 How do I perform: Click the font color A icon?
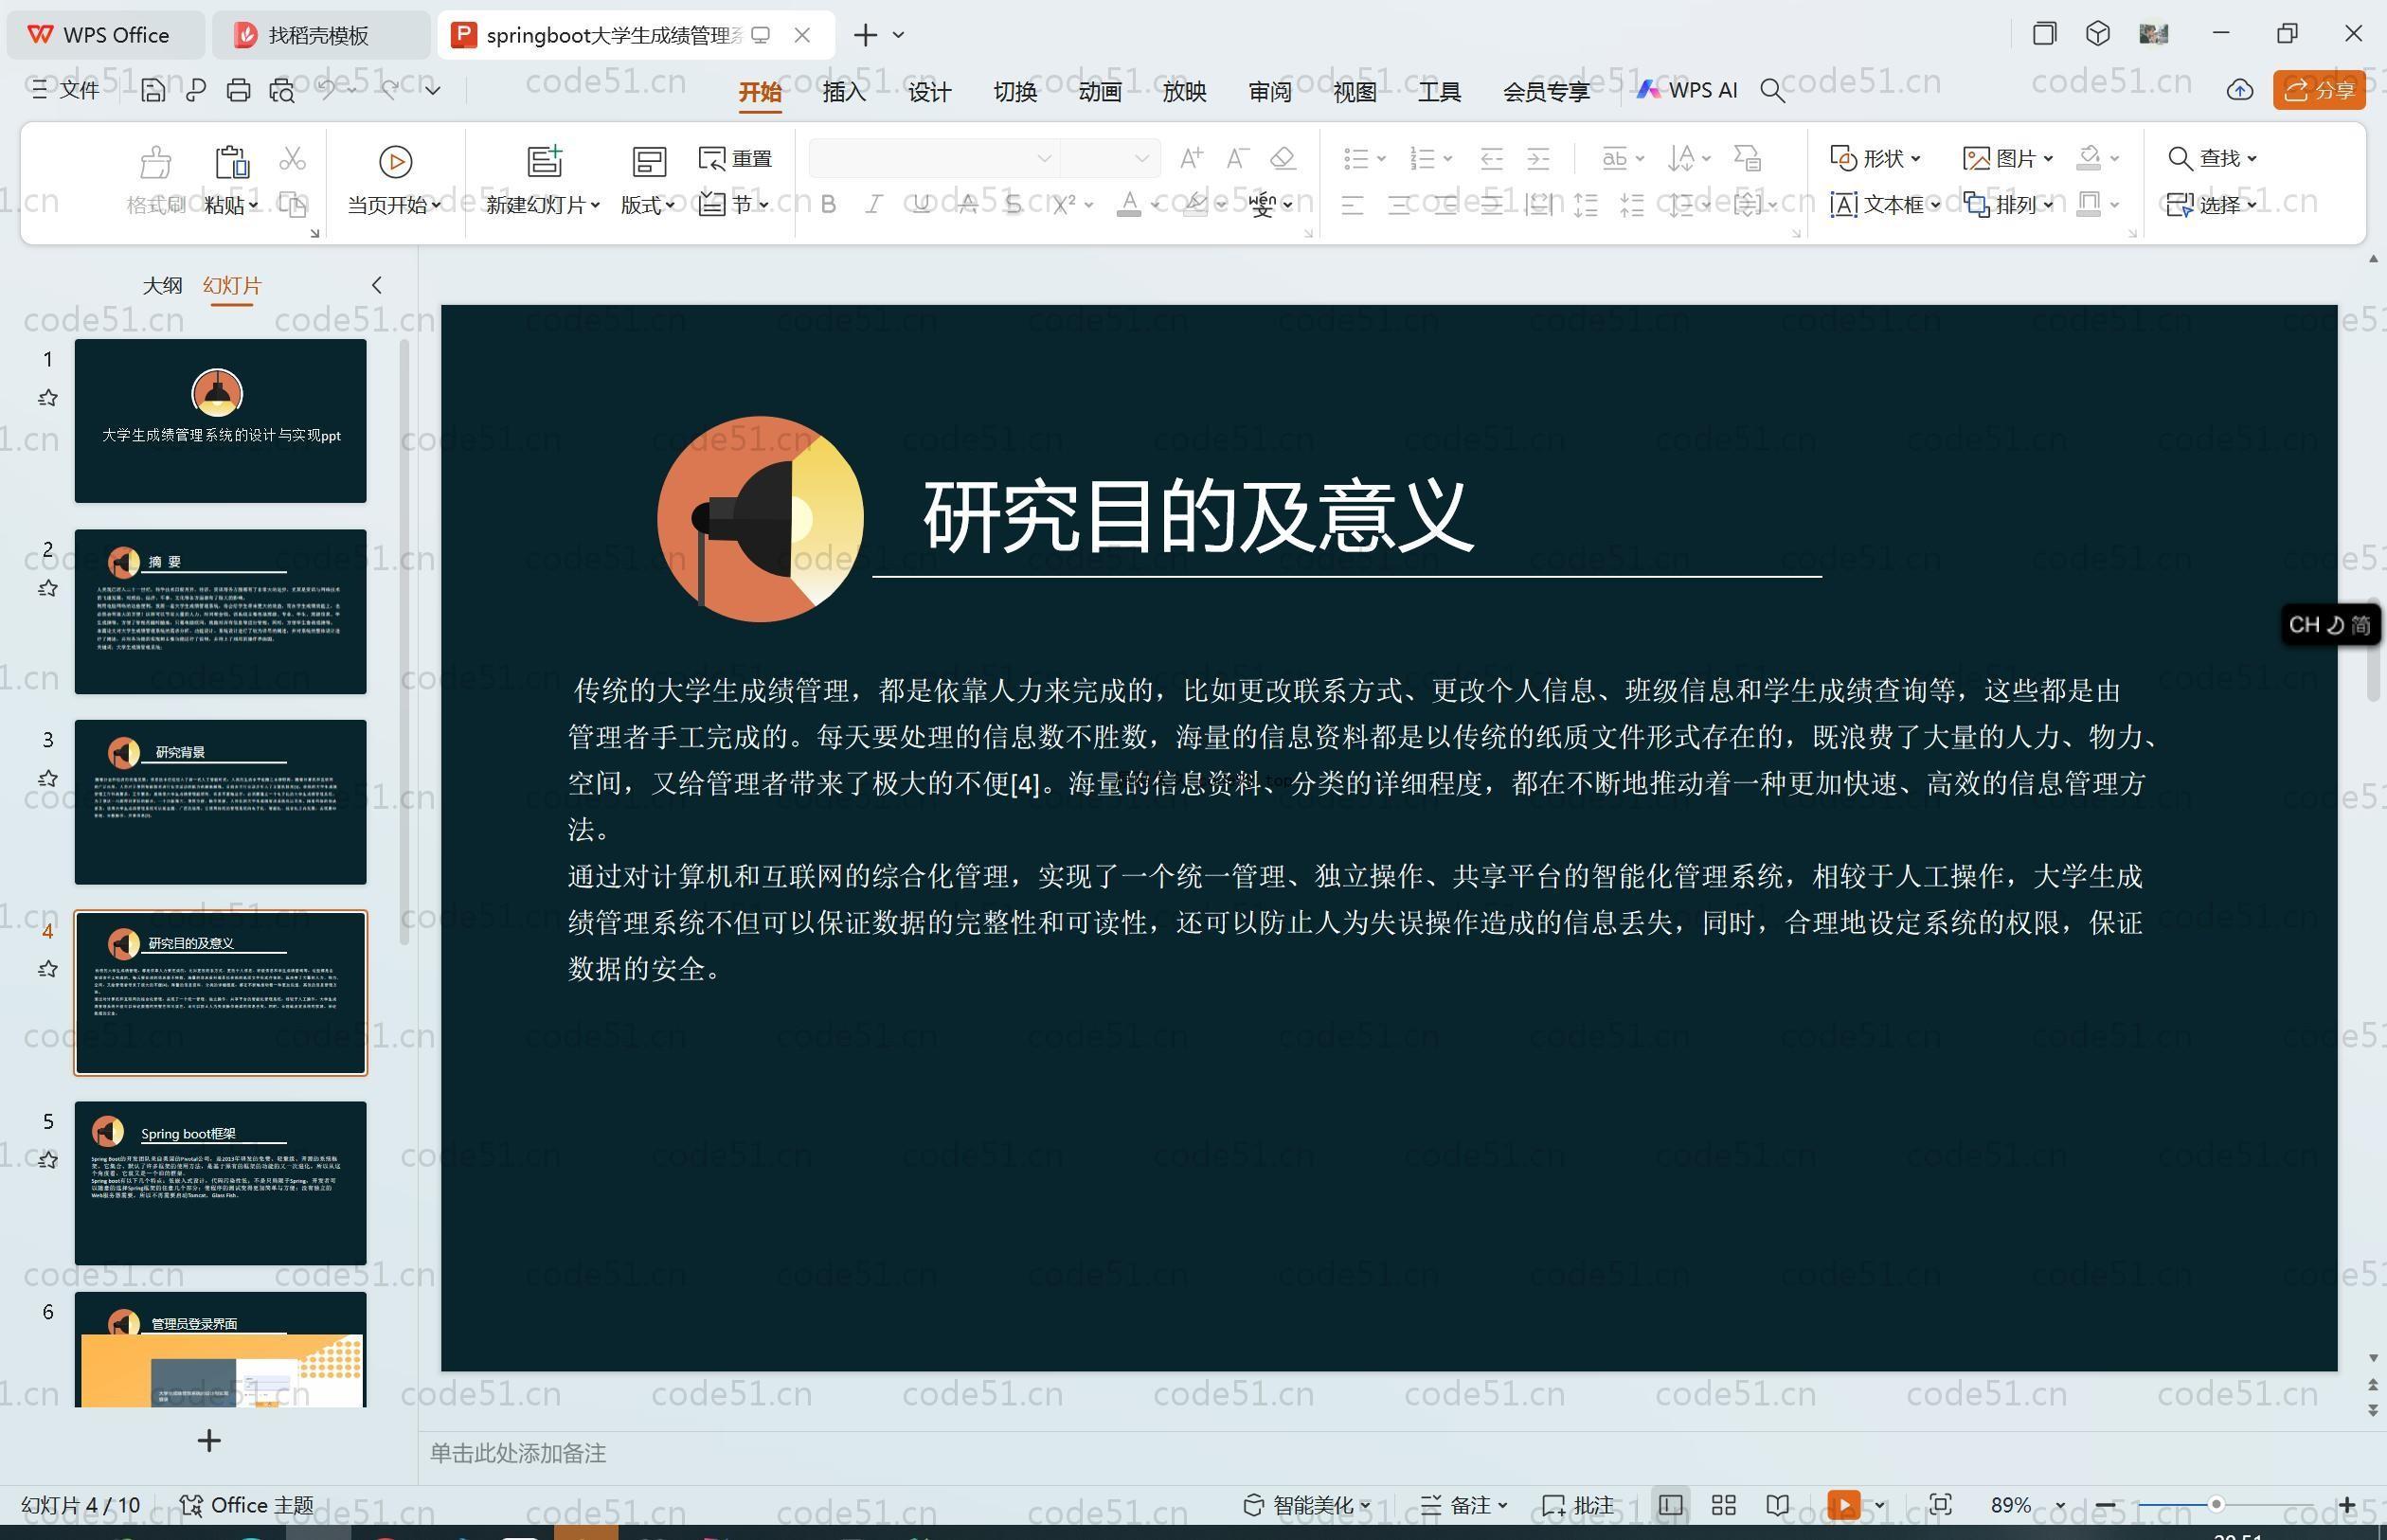click(x=1129, y=205)
